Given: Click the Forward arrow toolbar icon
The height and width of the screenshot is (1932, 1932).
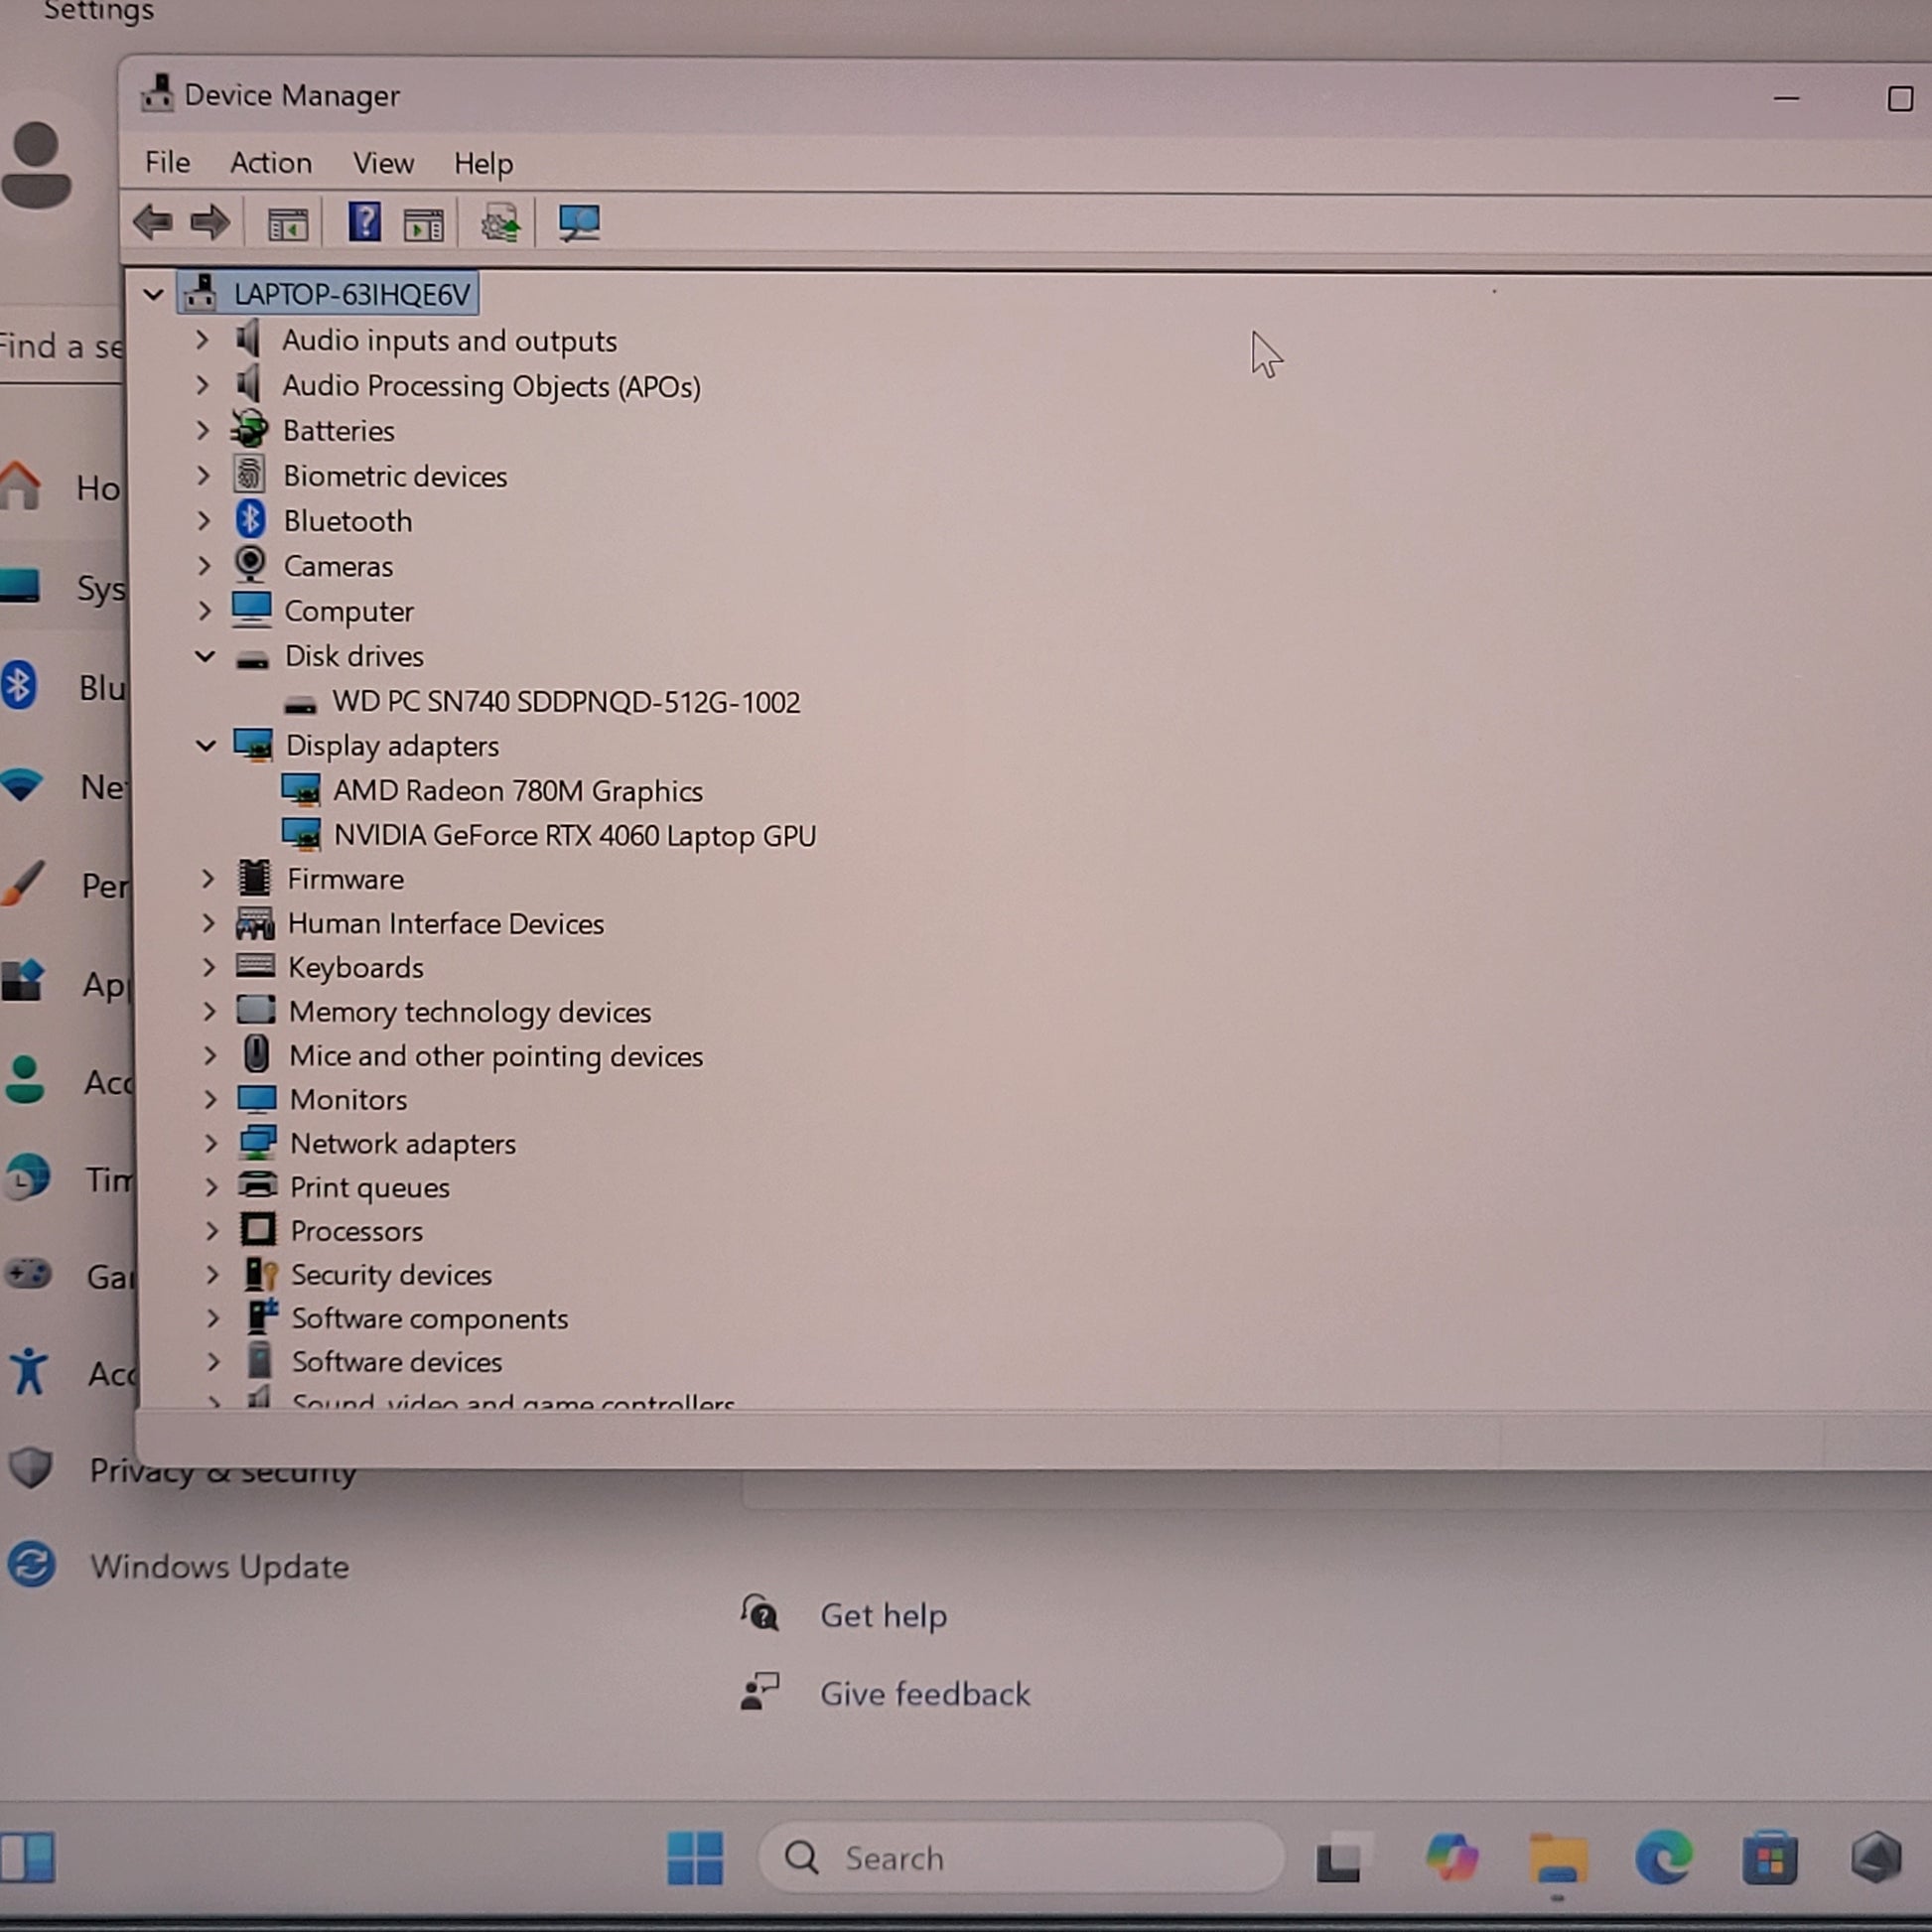Looking at the screenshot, I should [210, 222].
